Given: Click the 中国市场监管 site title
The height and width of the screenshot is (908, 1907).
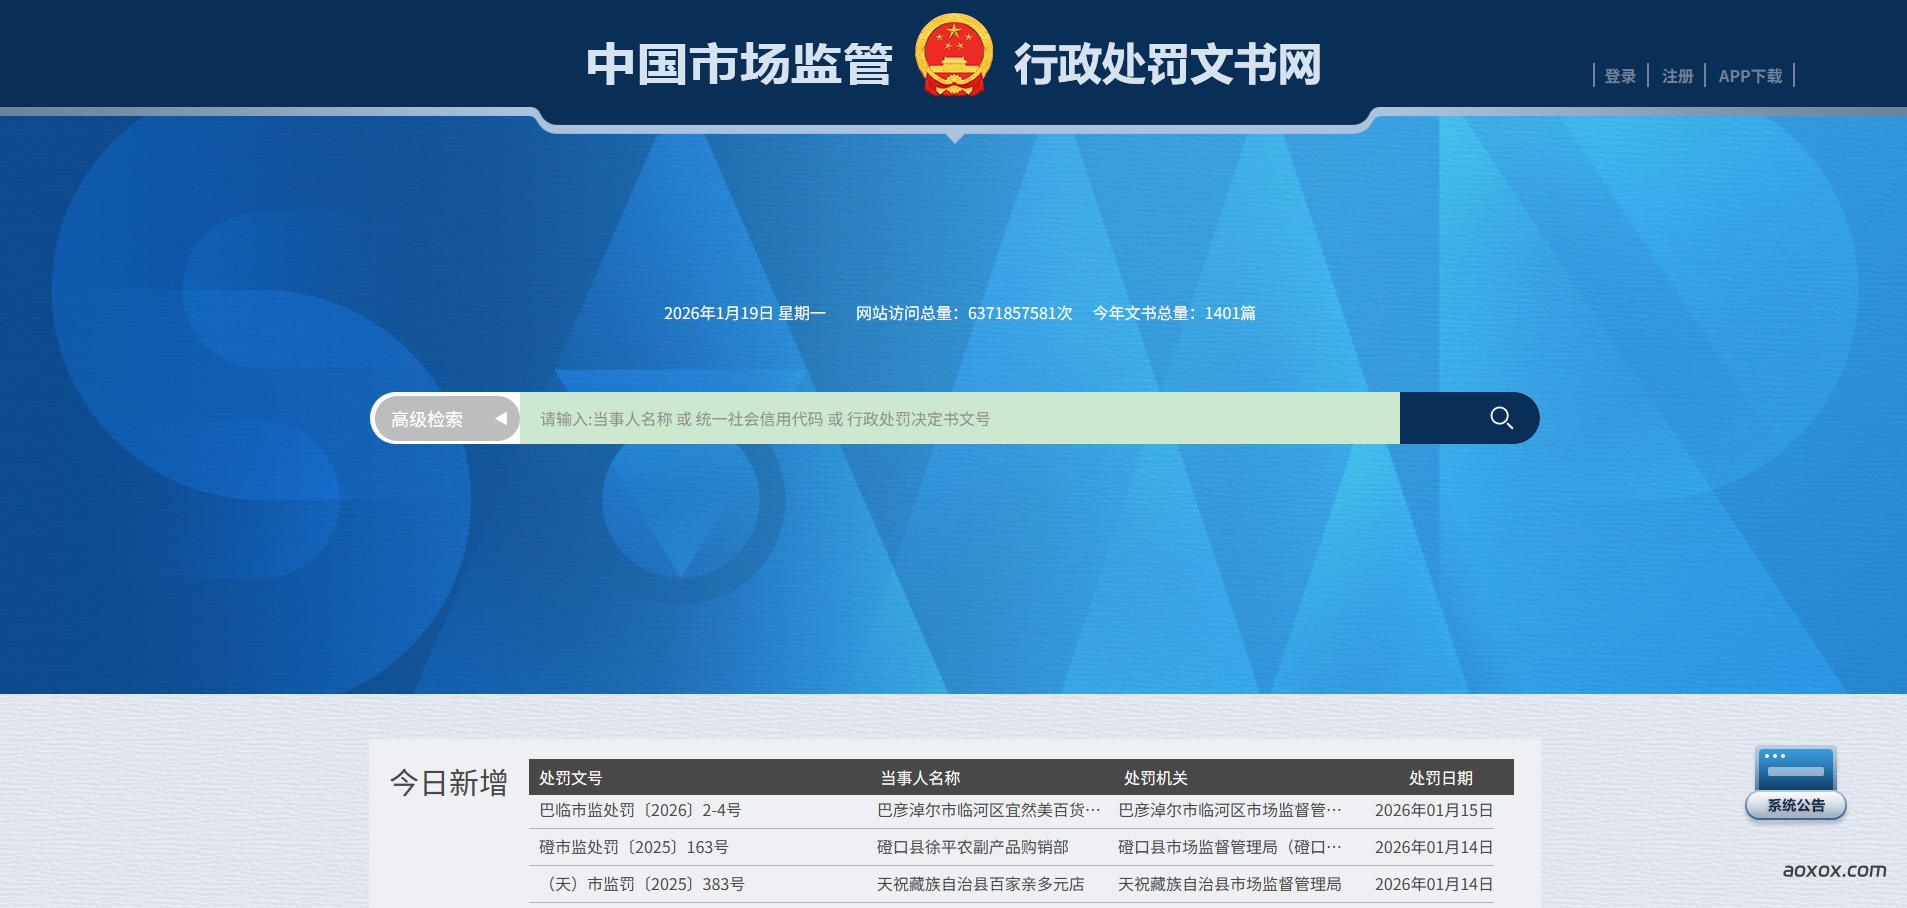Looking at the screenshot, I should [739, 65].
